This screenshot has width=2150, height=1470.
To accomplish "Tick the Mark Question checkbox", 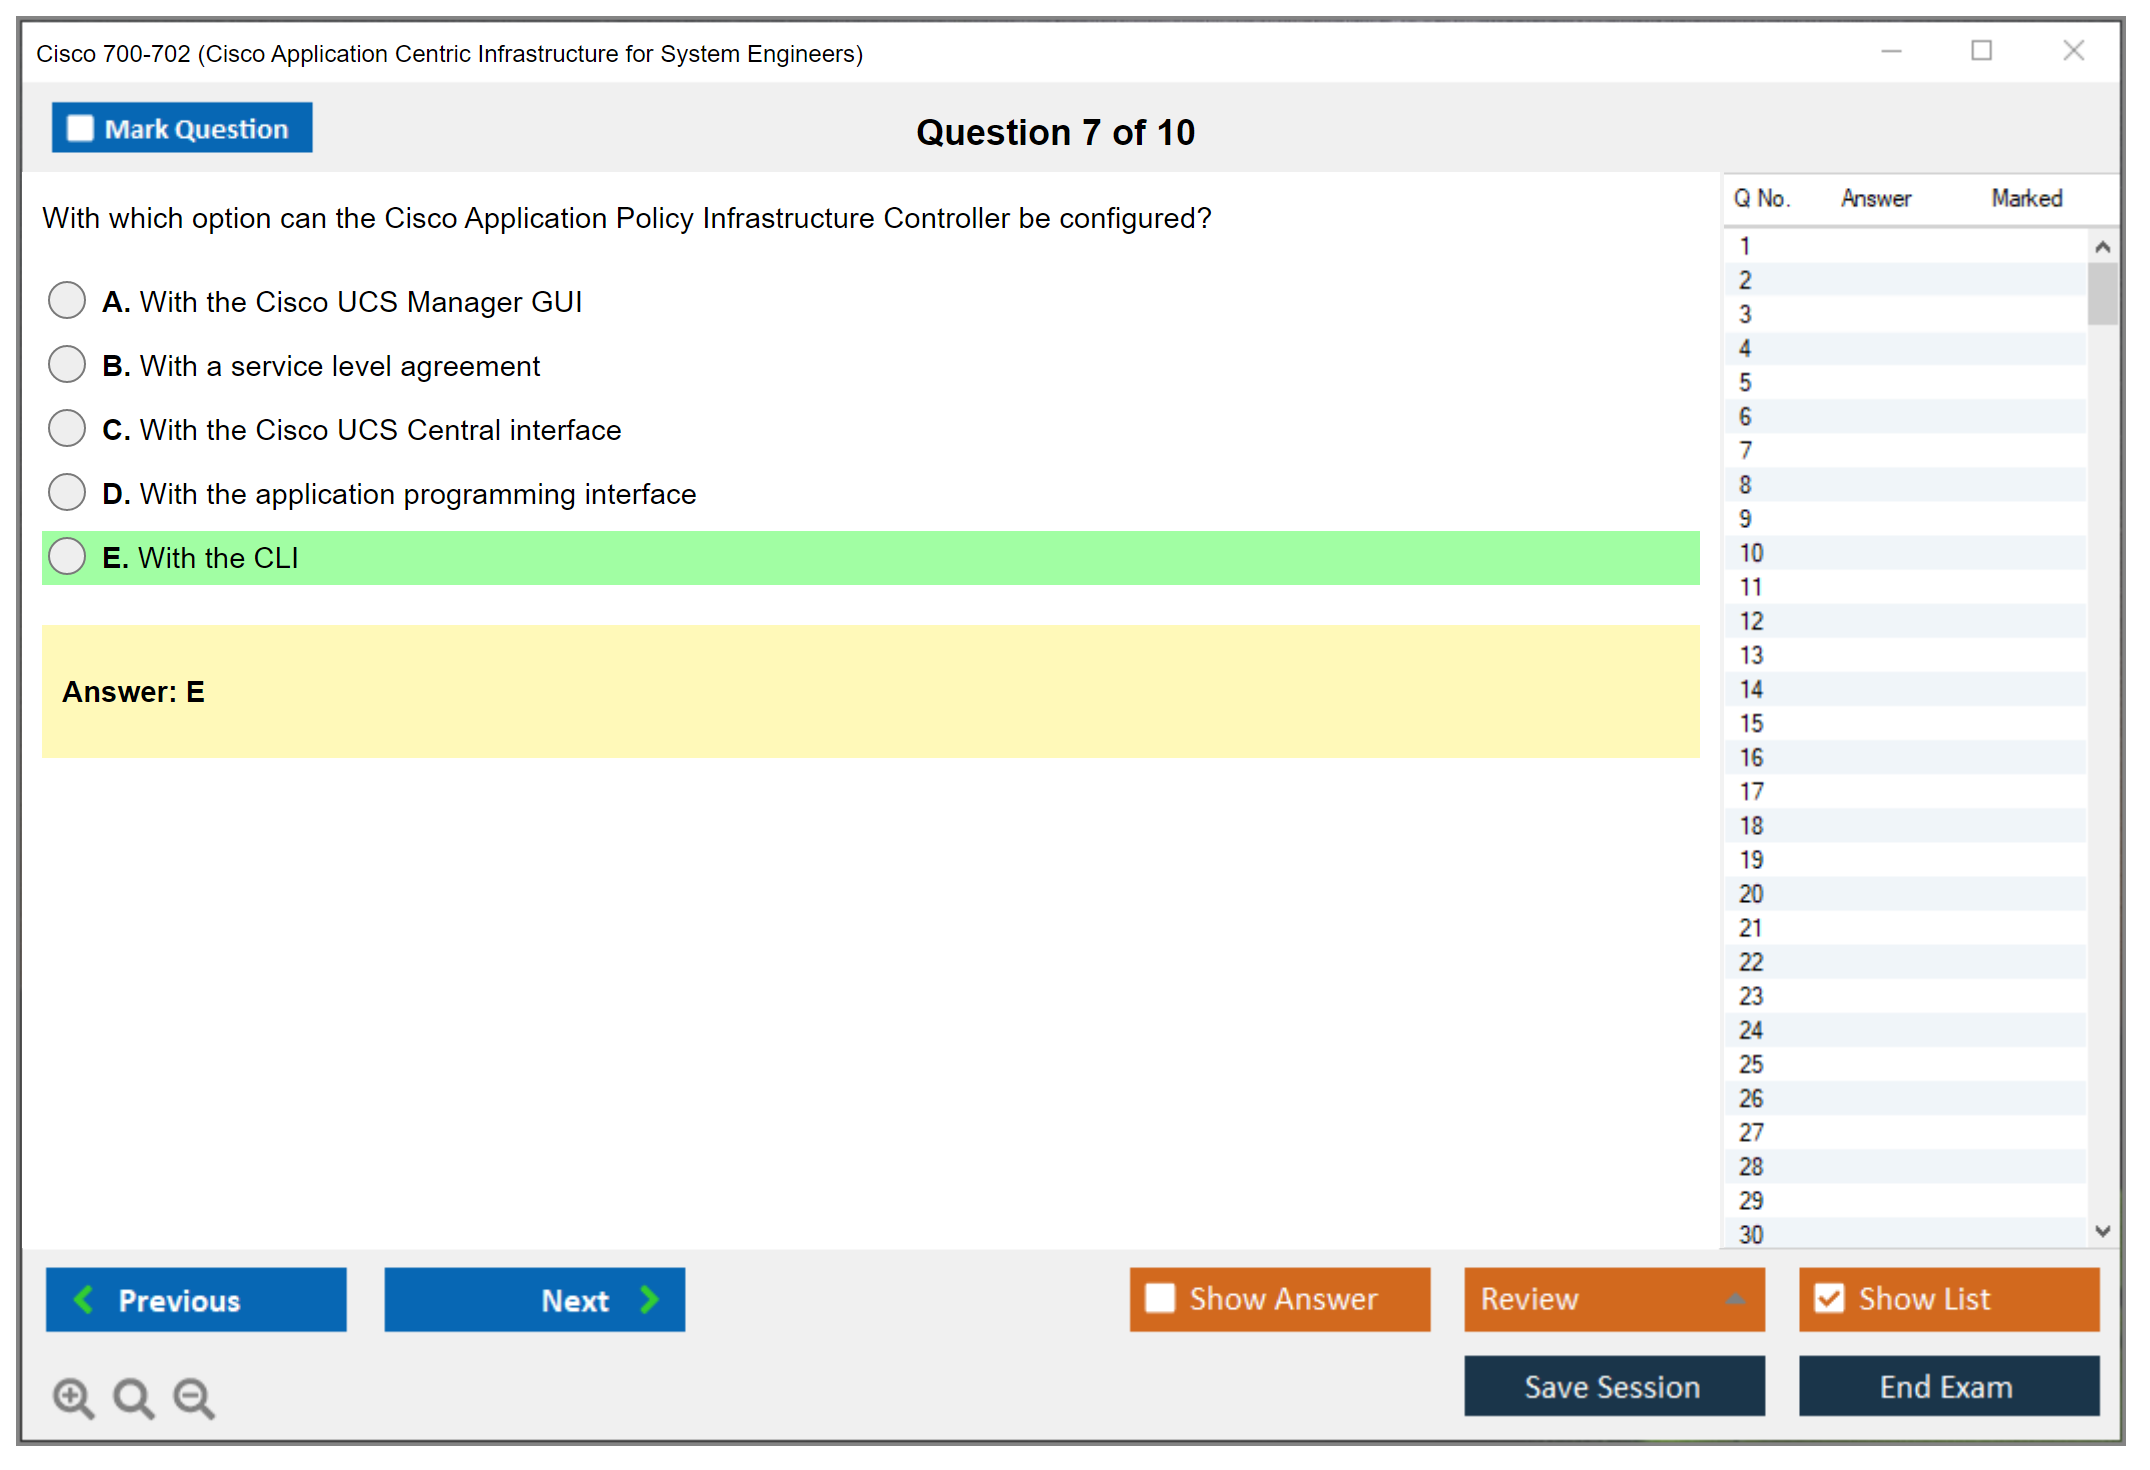I will [x=80, y=128].
